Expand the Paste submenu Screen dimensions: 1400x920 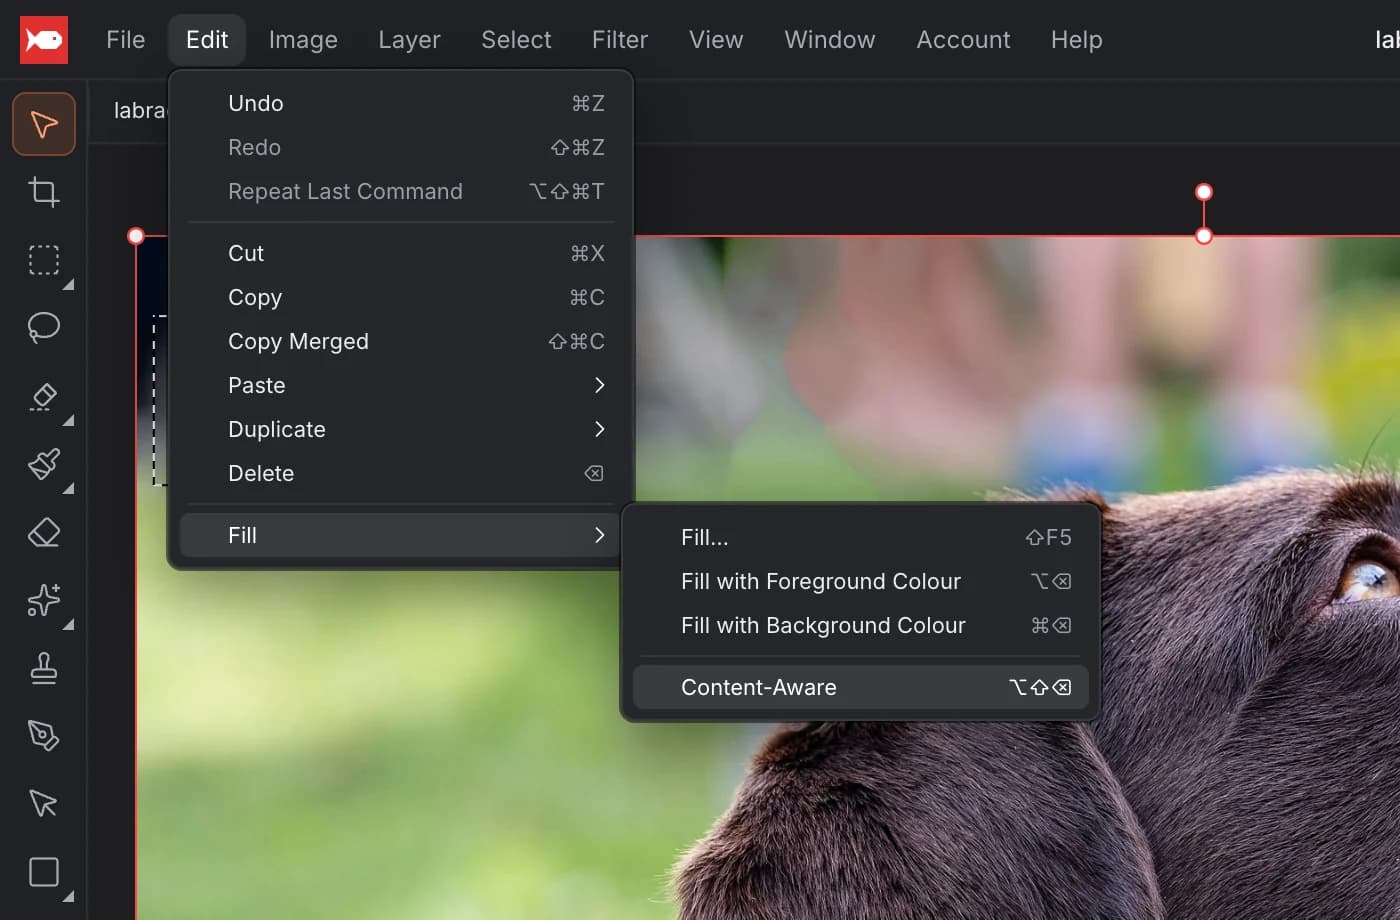coord(401,385)
